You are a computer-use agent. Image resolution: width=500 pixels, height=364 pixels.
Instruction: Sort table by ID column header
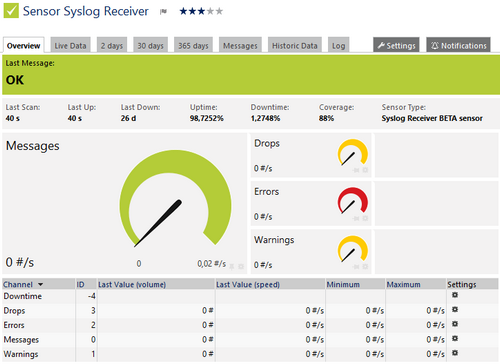(x=80, y=284)
